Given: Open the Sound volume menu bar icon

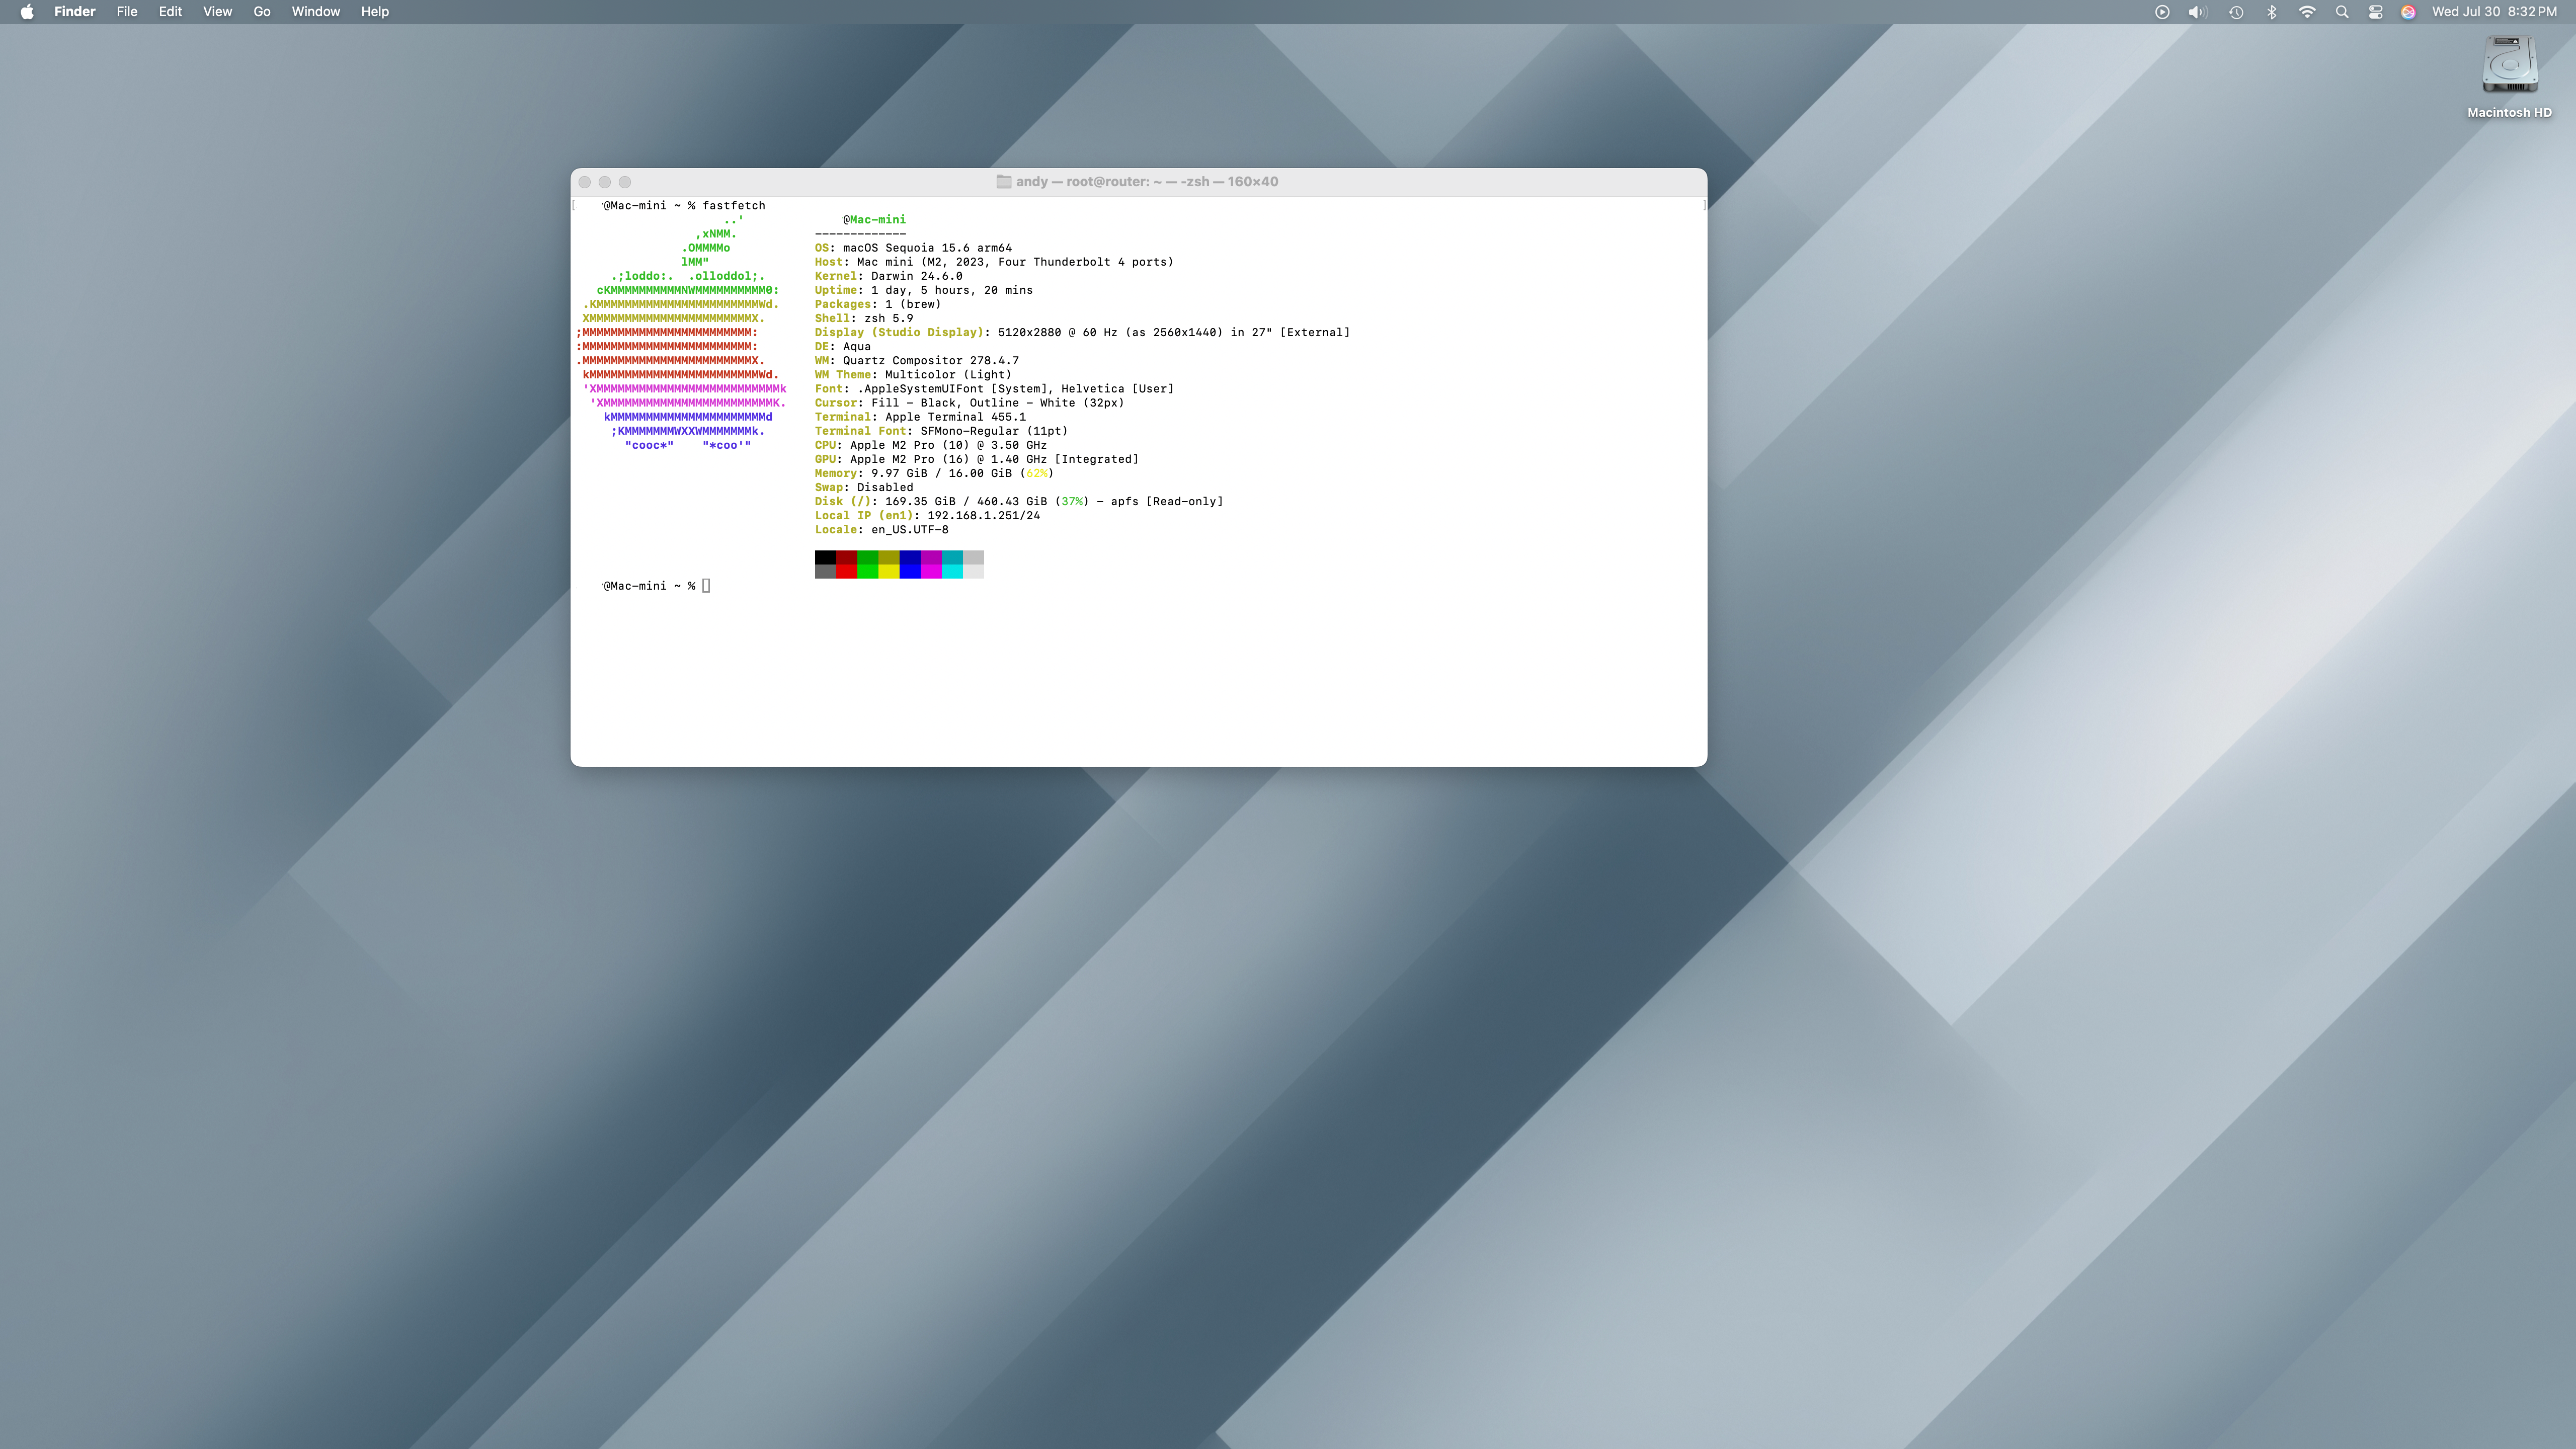Looking at the screenshot, I should (x=2197, y=12).
